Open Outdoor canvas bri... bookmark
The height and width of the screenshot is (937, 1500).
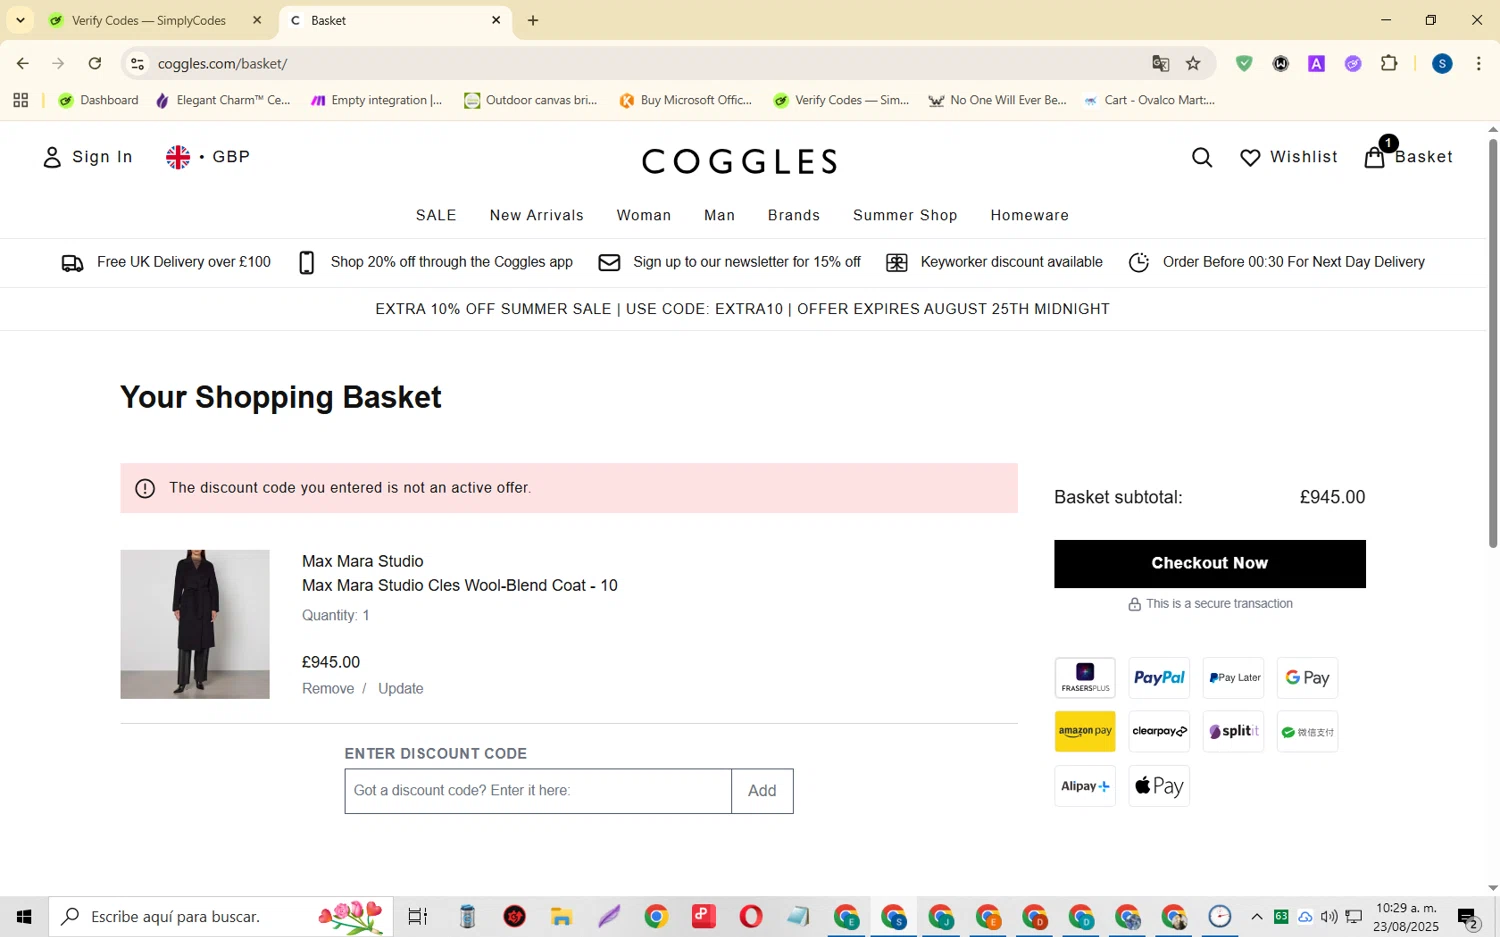(x=530, y=100)
